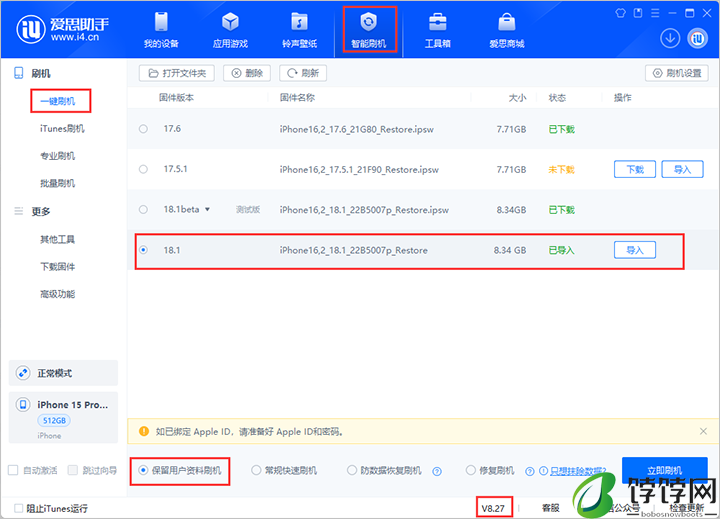Select firmware 18.1beta radio button
720x519 pixels.
(143, 210)
